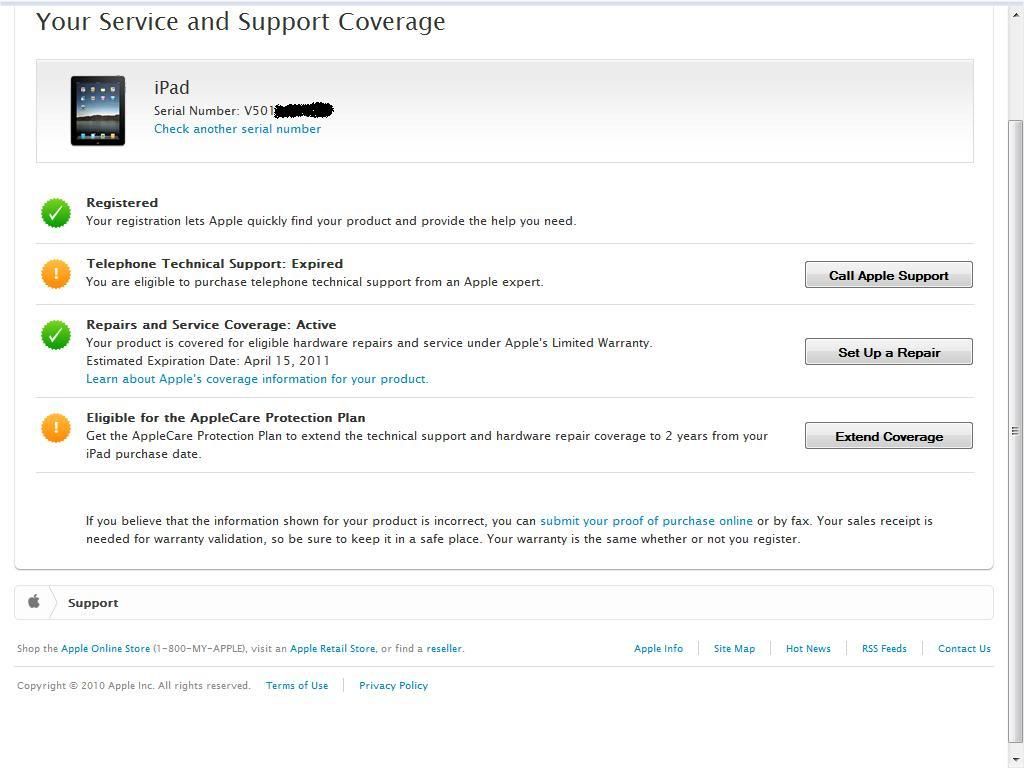This screenshot has height=768, width=1024.
Task: Click the orange warning icon for Telephone Technical Support
Action: [x=56, y=274]
